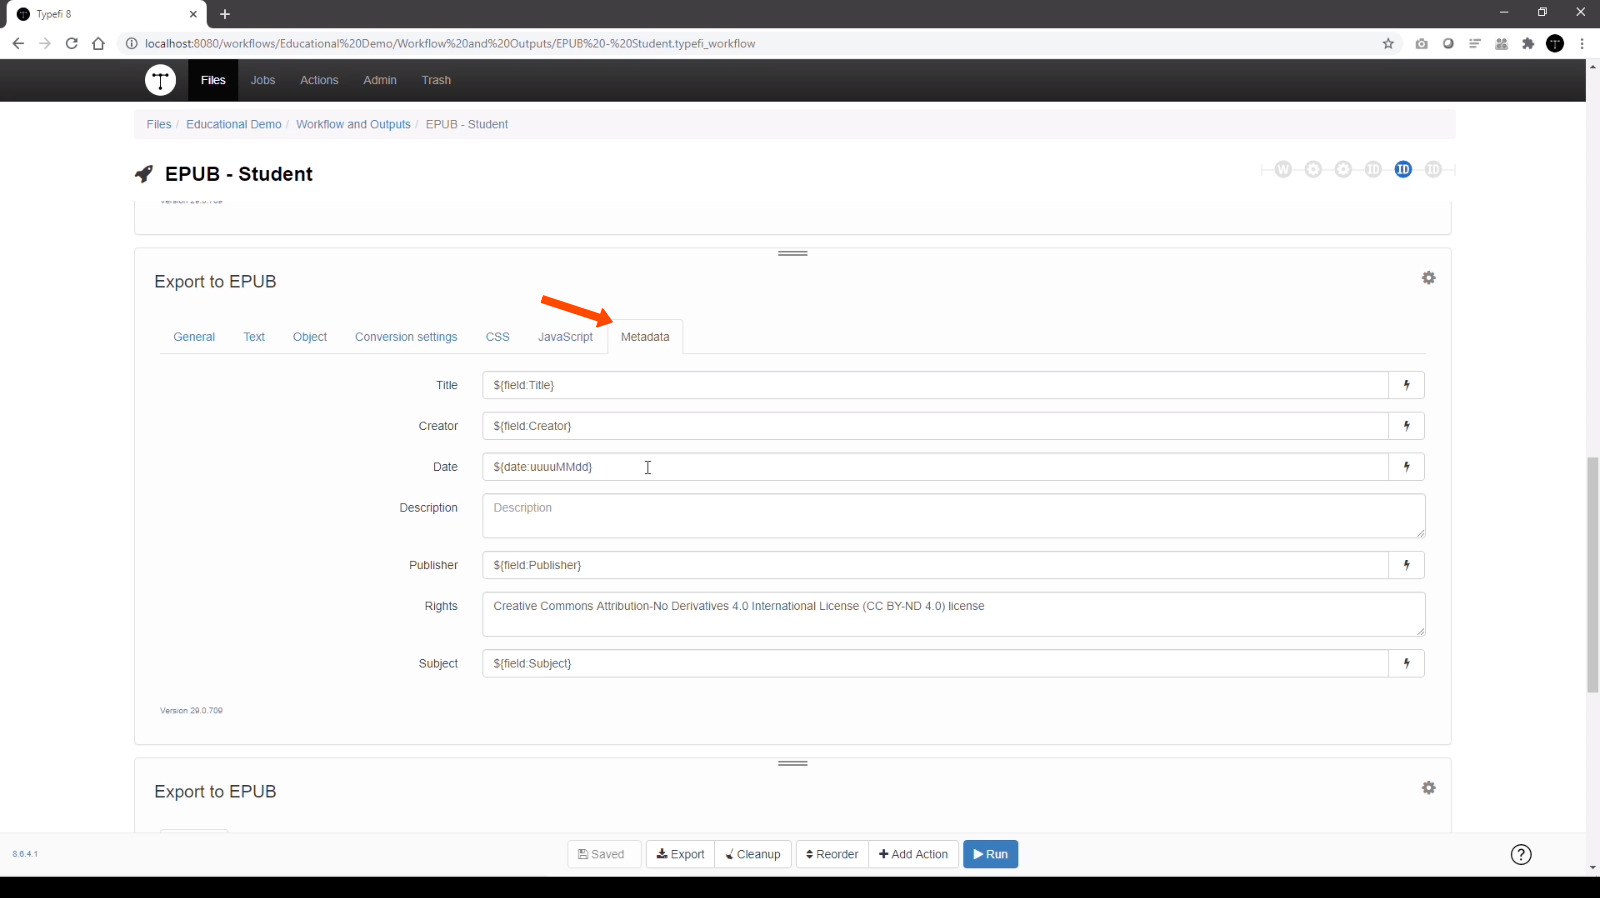The width and height of the screenshot is (1600, 898).
Task: Reload the page with refresh icon
Action: 72,43
